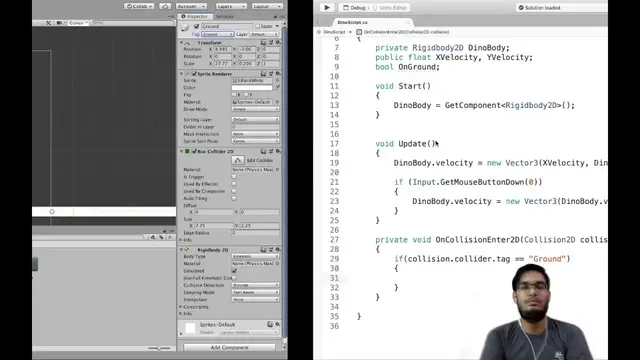Viewport: 640px width, 360px height.
Task: Switch to the Services tab
Action: point(224,17)
